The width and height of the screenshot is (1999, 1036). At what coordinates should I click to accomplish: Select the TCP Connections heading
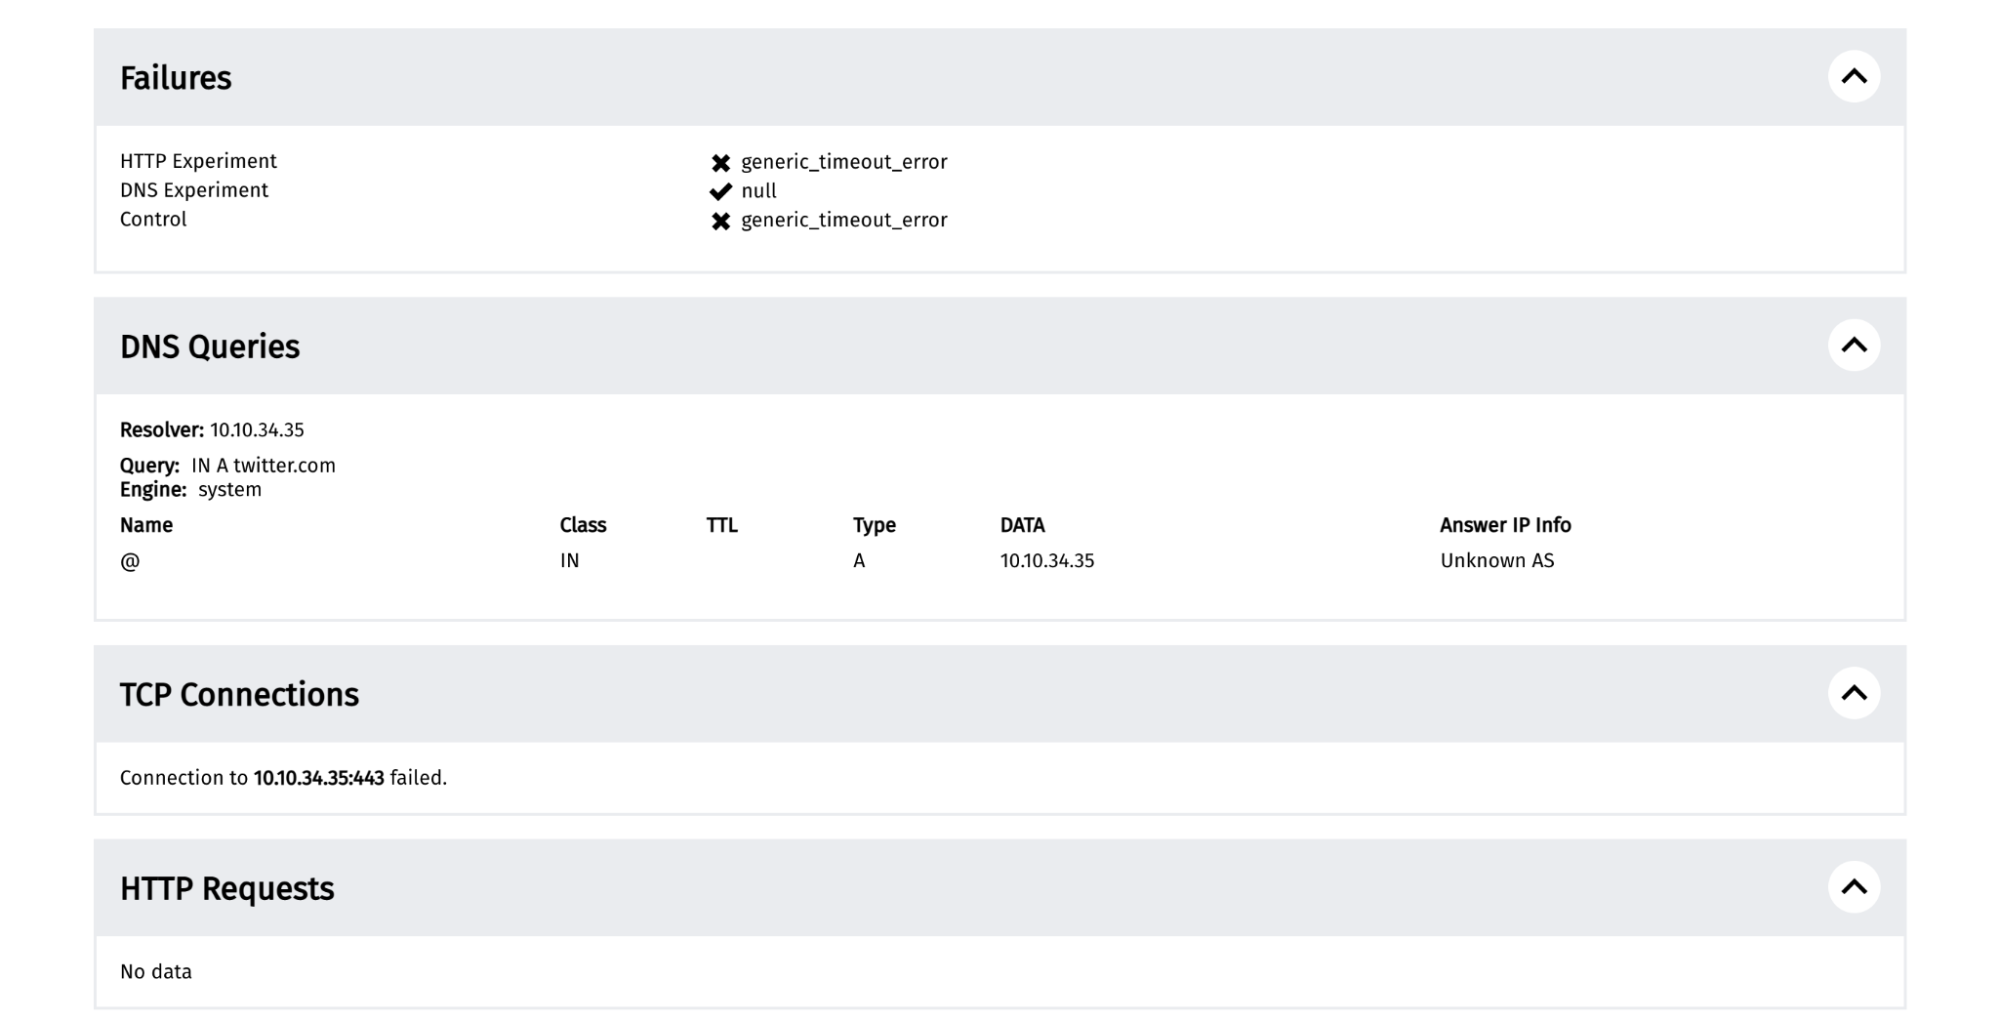coord(239,694)
